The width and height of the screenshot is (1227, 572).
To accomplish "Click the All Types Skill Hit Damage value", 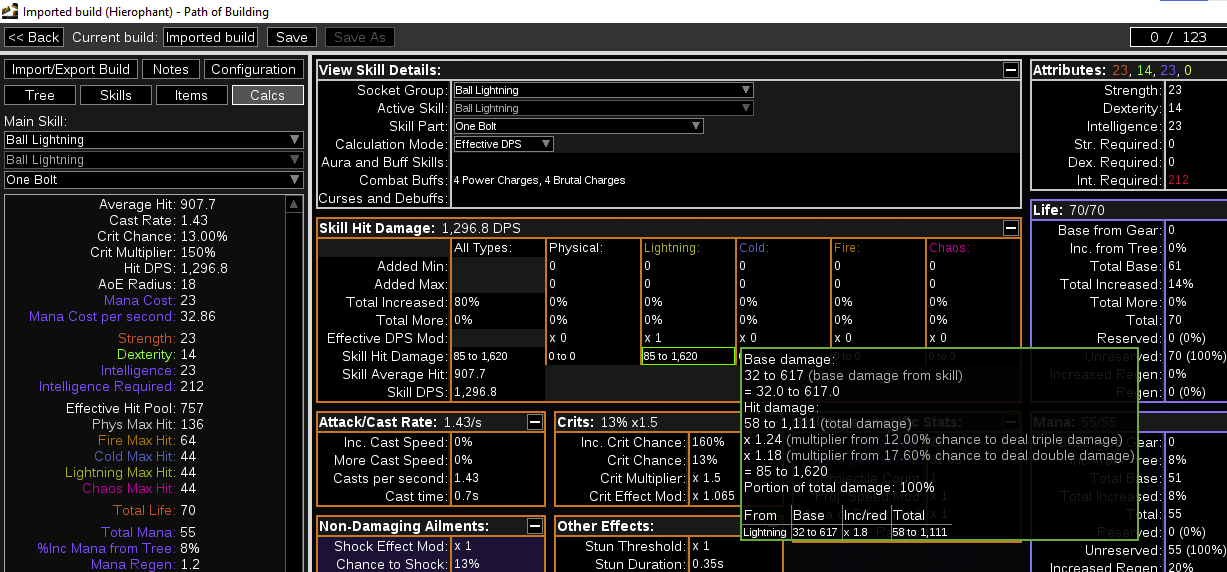I will 481,356.
